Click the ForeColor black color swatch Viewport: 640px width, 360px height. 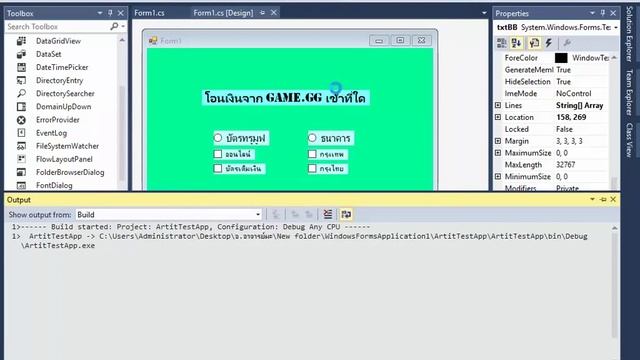[561, 58]
